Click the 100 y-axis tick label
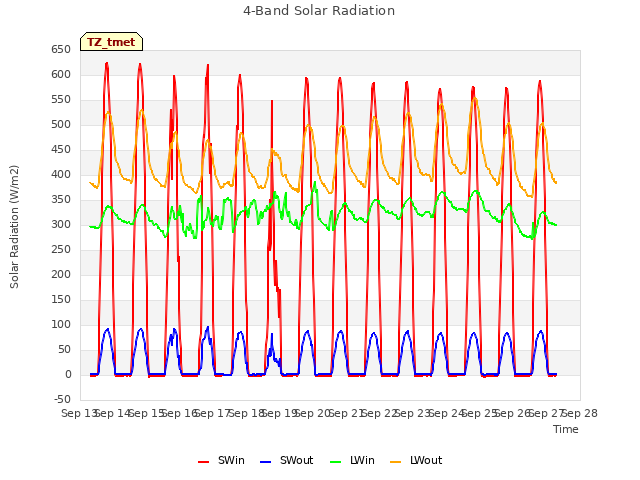Image resolution: width=640 pixels, height=480 pixels. click(x=61, y=324)
